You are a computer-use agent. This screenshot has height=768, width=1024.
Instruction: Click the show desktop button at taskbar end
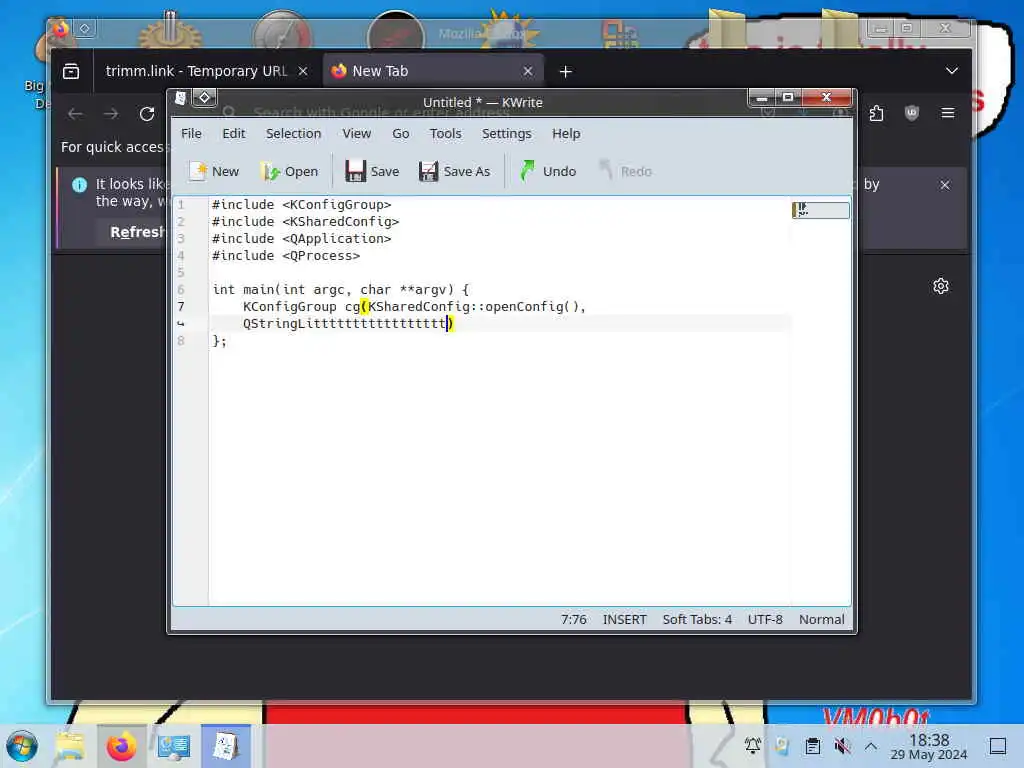(x=998, y=745)
